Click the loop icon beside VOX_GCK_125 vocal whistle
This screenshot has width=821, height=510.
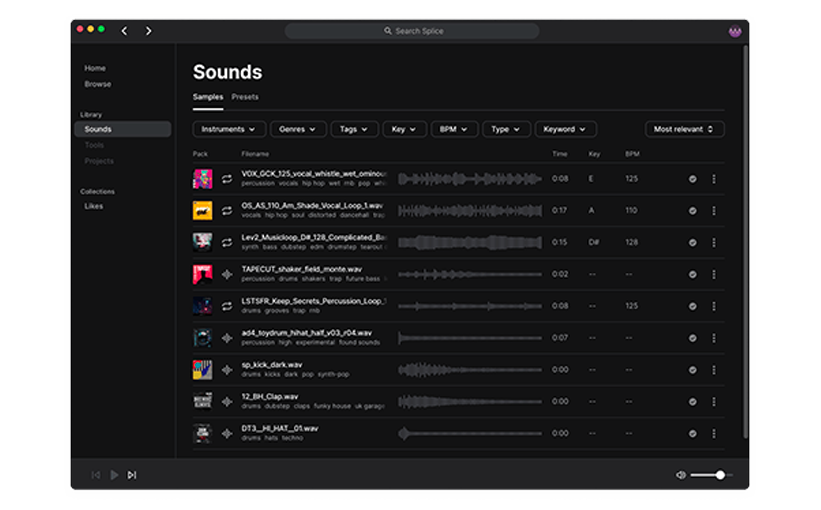click(x=227, y=179)
